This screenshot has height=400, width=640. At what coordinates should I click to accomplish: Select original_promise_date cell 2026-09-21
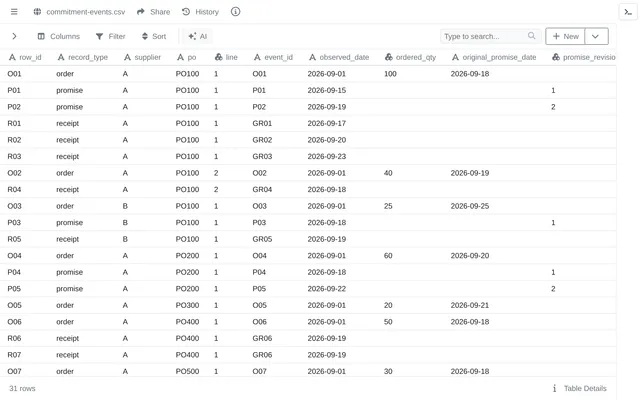pyautogui.click(x=470, y=305)
